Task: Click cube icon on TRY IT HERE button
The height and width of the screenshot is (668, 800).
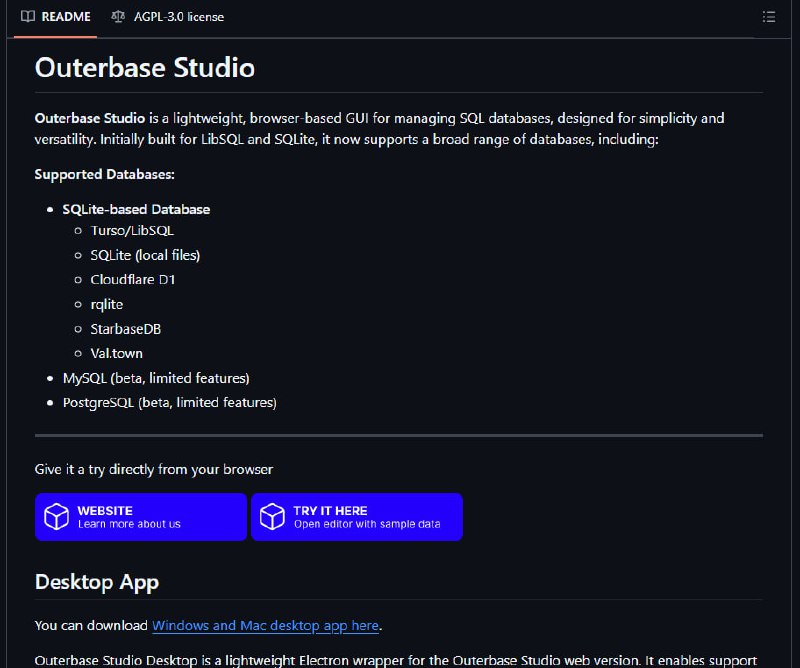Action: coord(272,516)
